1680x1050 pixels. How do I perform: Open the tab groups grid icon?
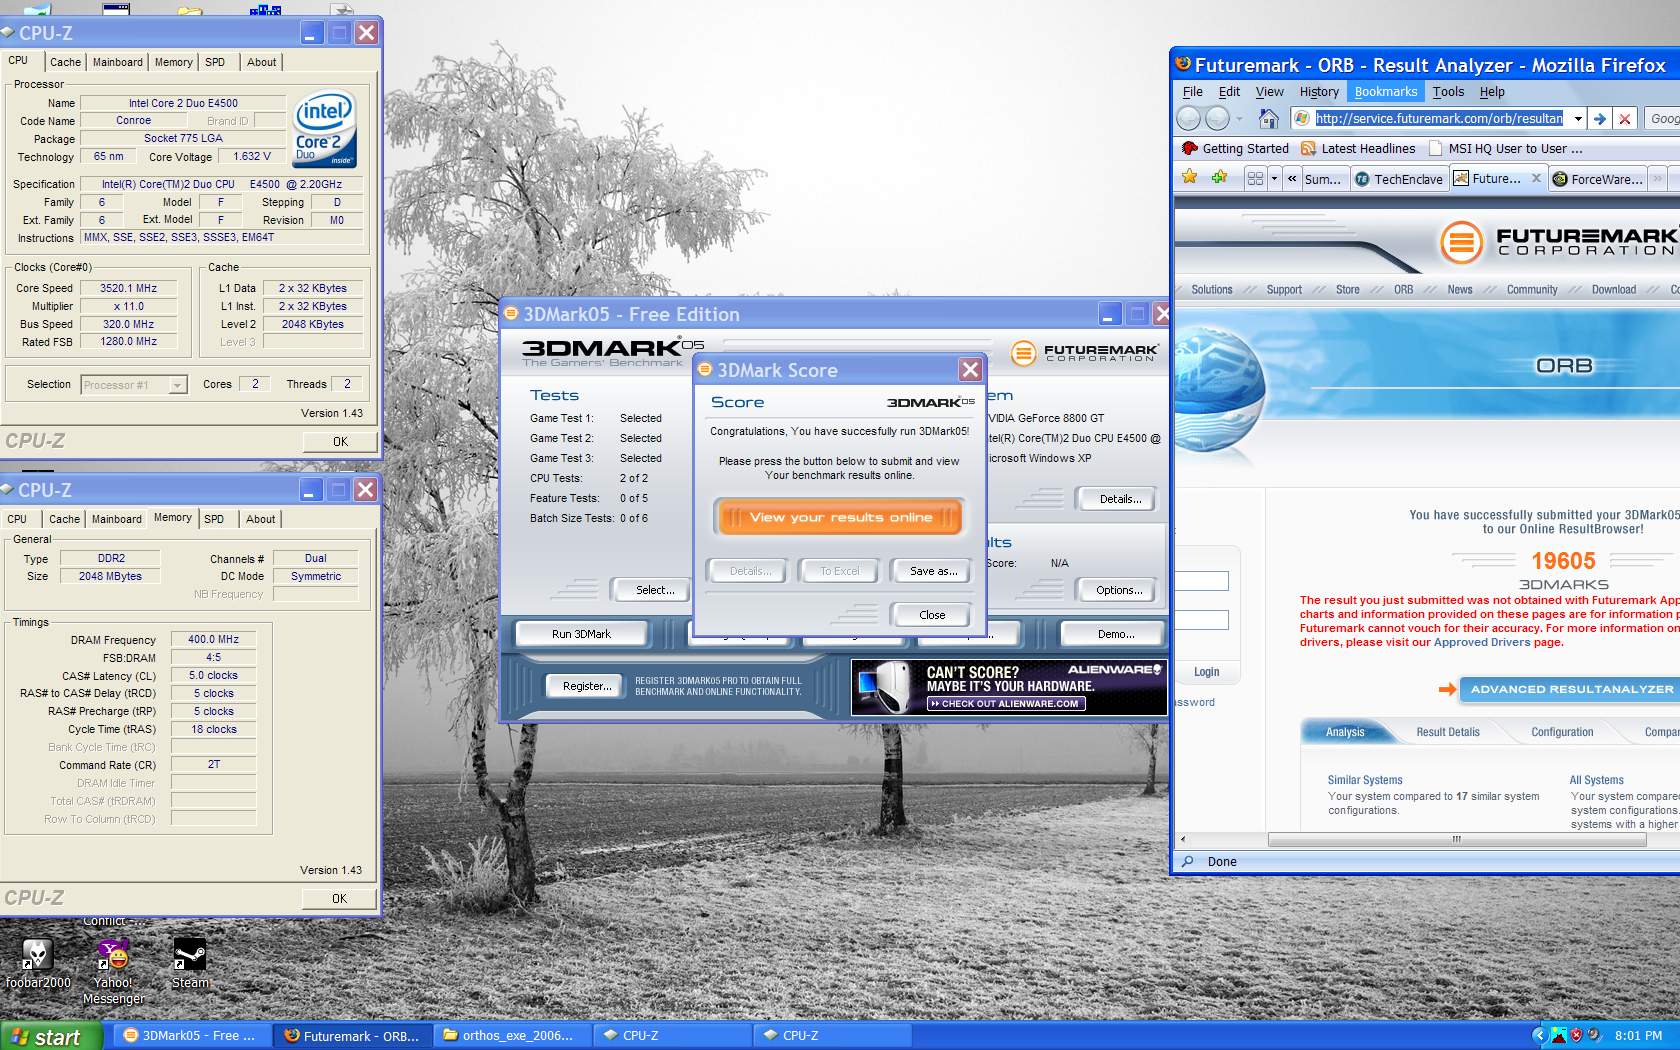coord(1256,179)
